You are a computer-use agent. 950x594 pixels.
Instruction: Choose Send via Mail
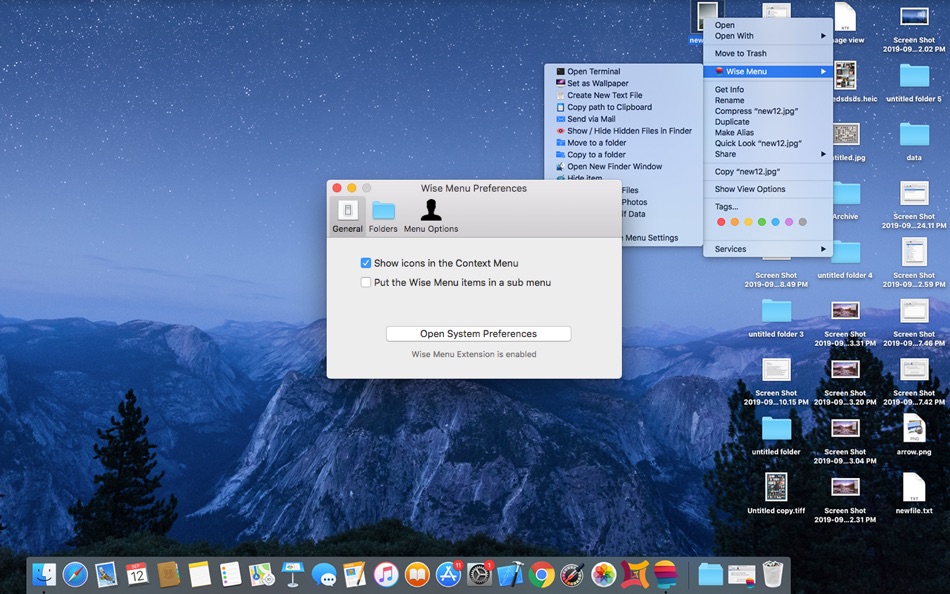[623, 119]
